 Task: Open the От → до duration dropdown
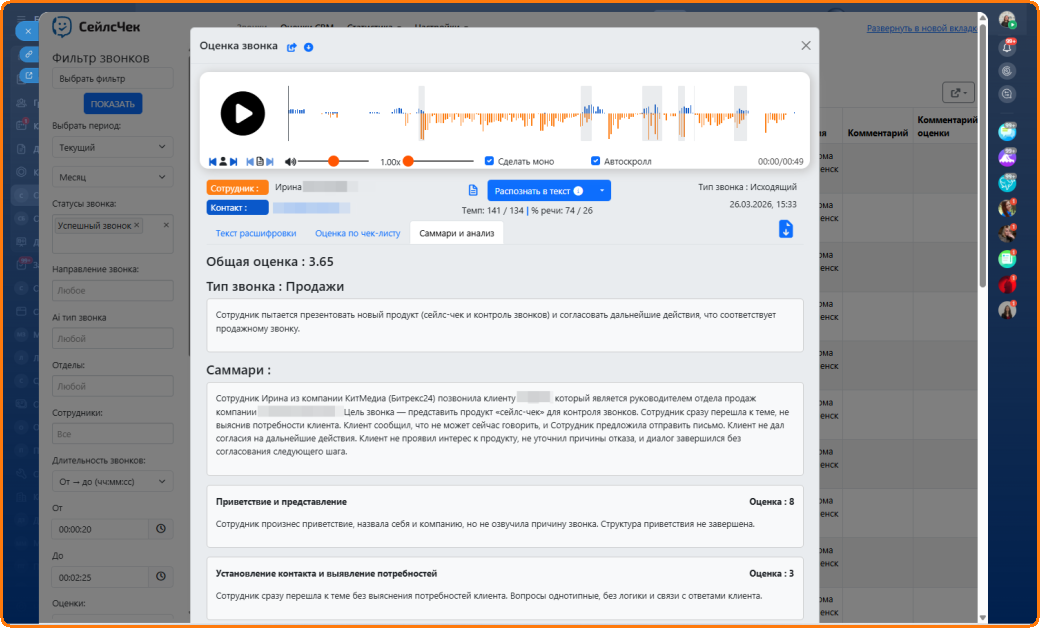(113, 481)
